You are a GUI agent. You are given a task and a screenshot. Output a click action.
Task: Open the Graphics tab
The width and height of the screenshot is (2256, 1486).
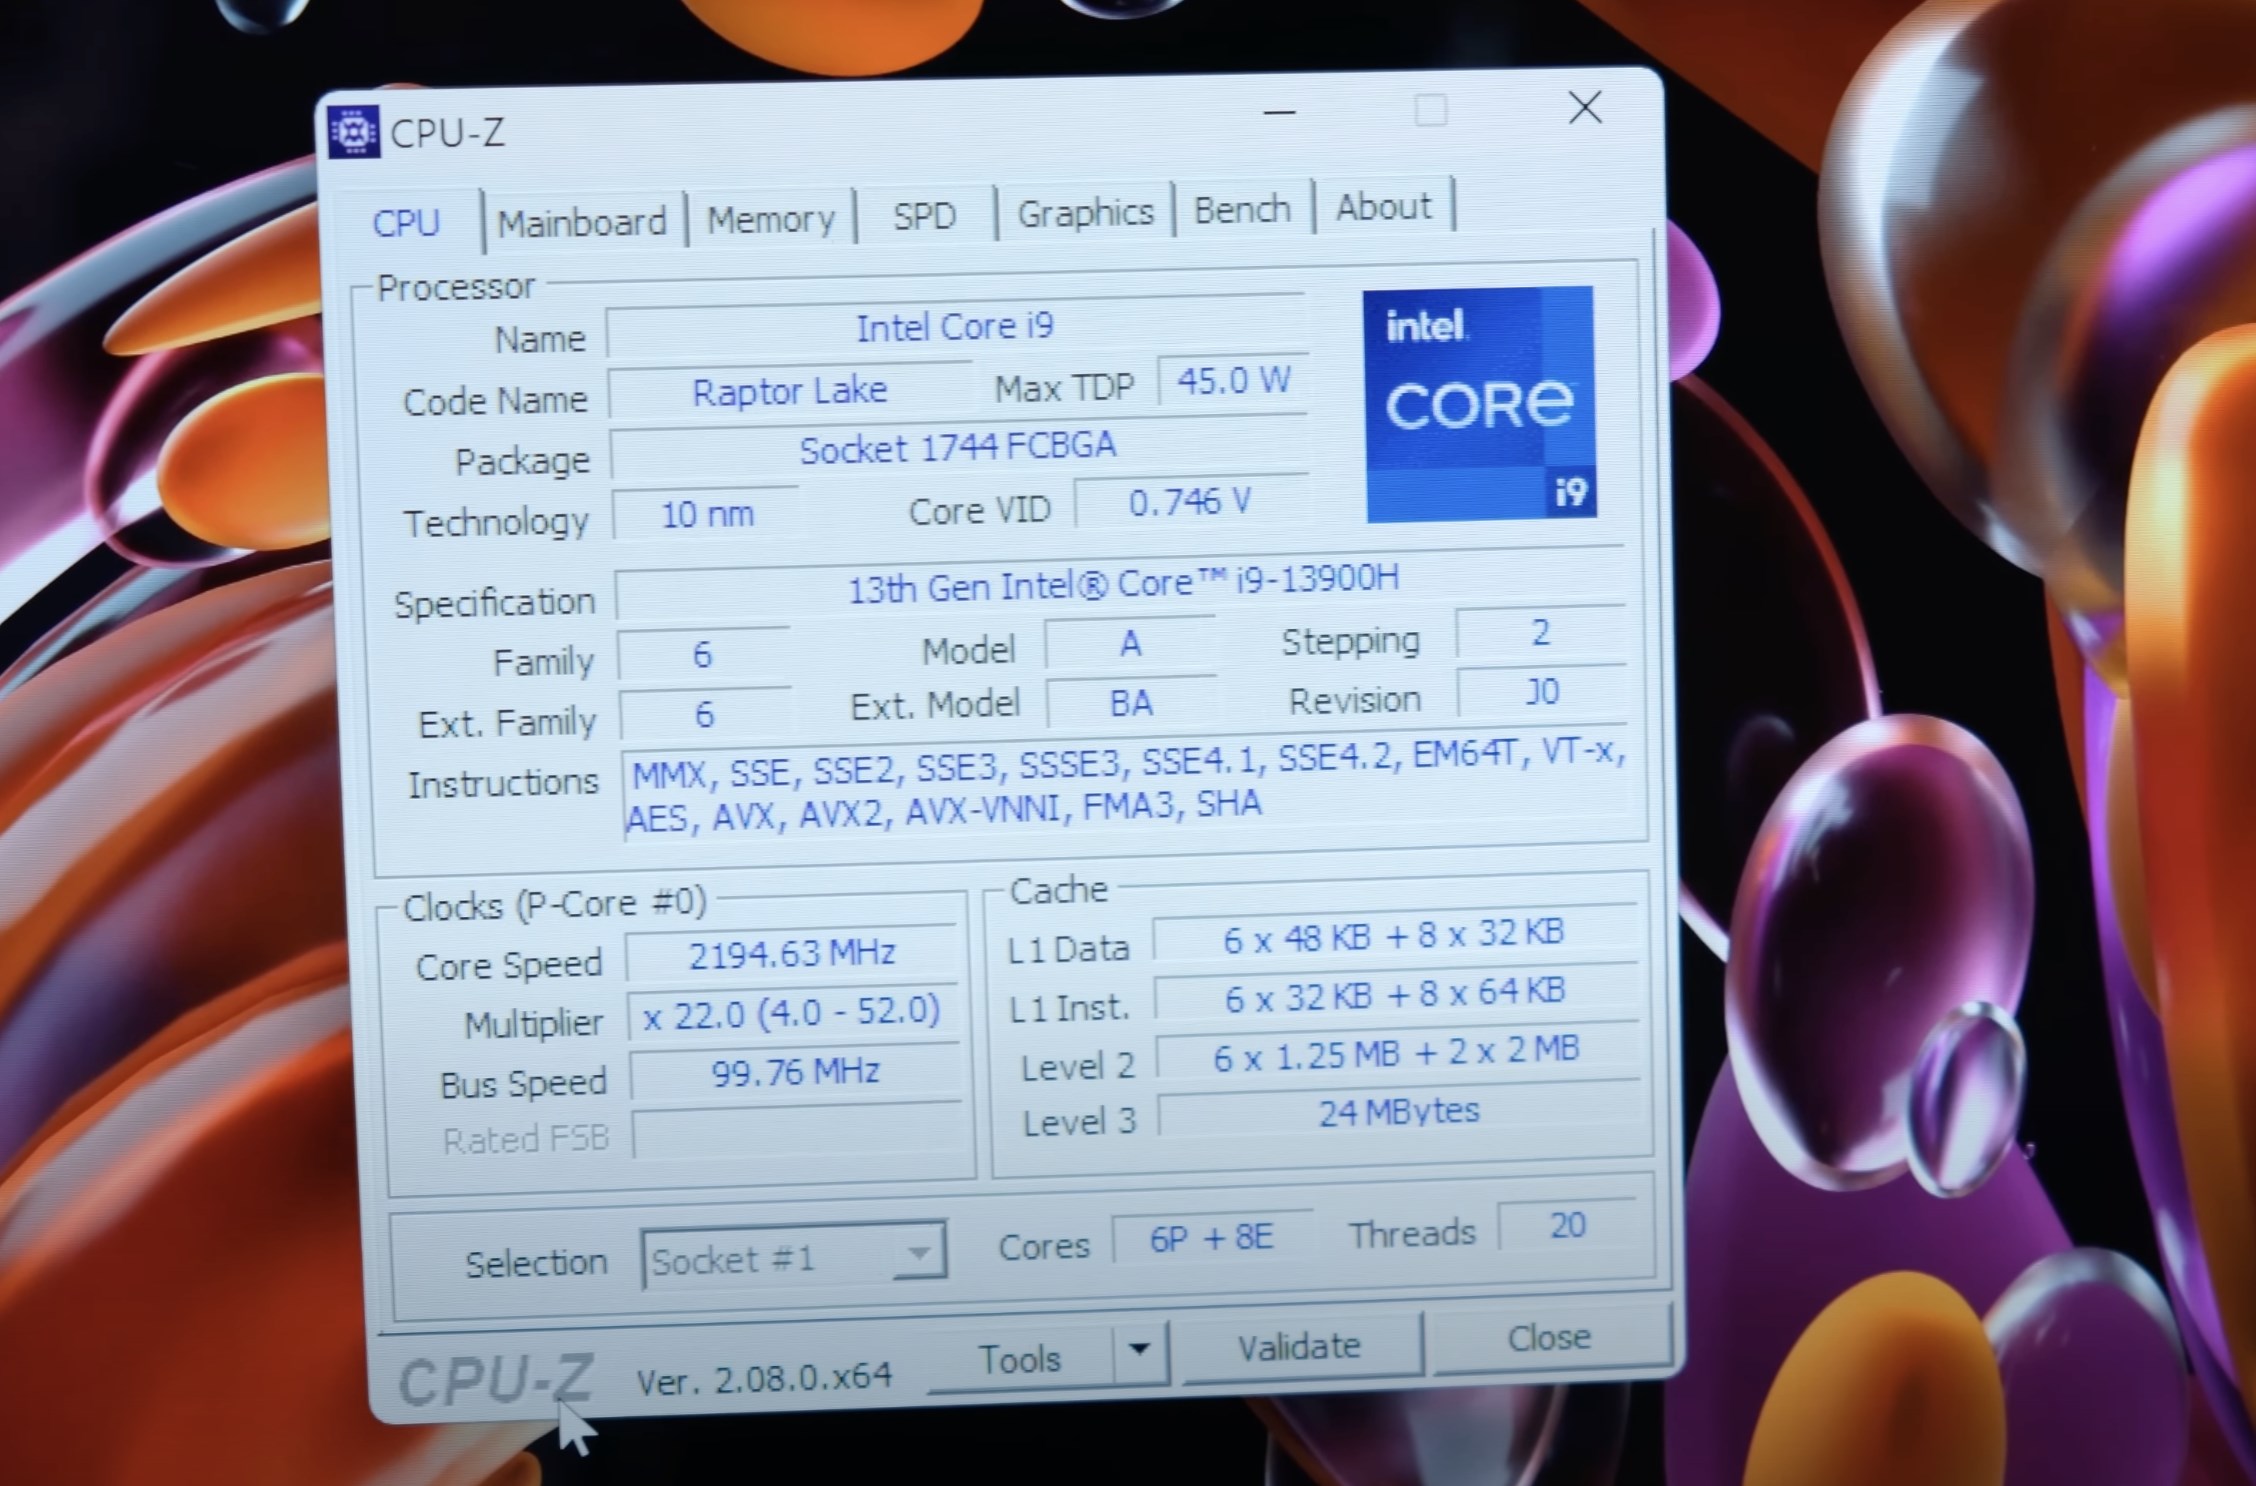coord(1085,212)
